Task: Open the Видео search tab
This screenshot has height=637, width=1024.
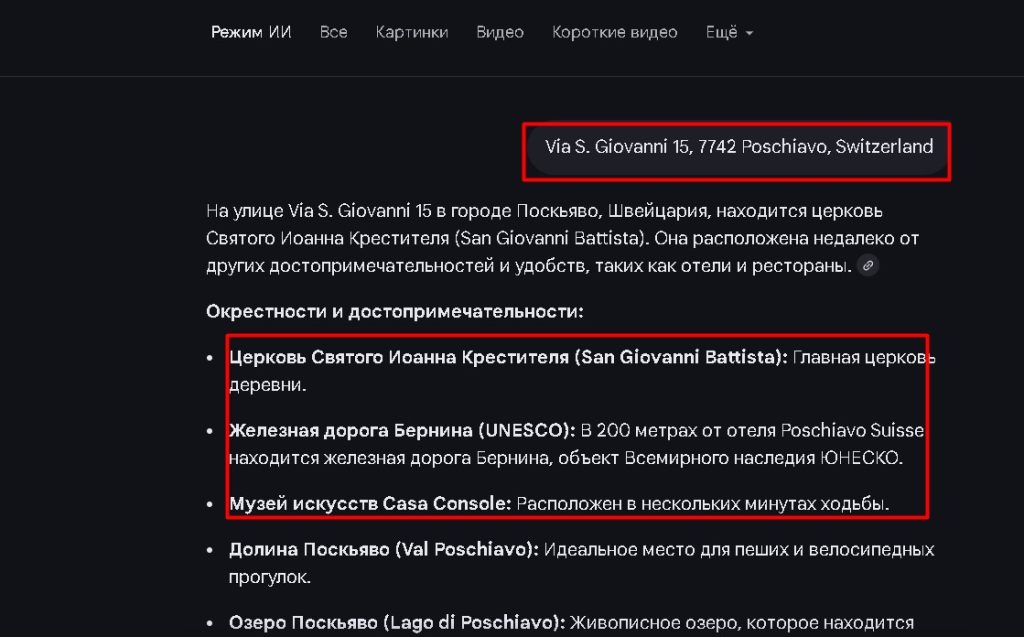Action: point(500,31)
